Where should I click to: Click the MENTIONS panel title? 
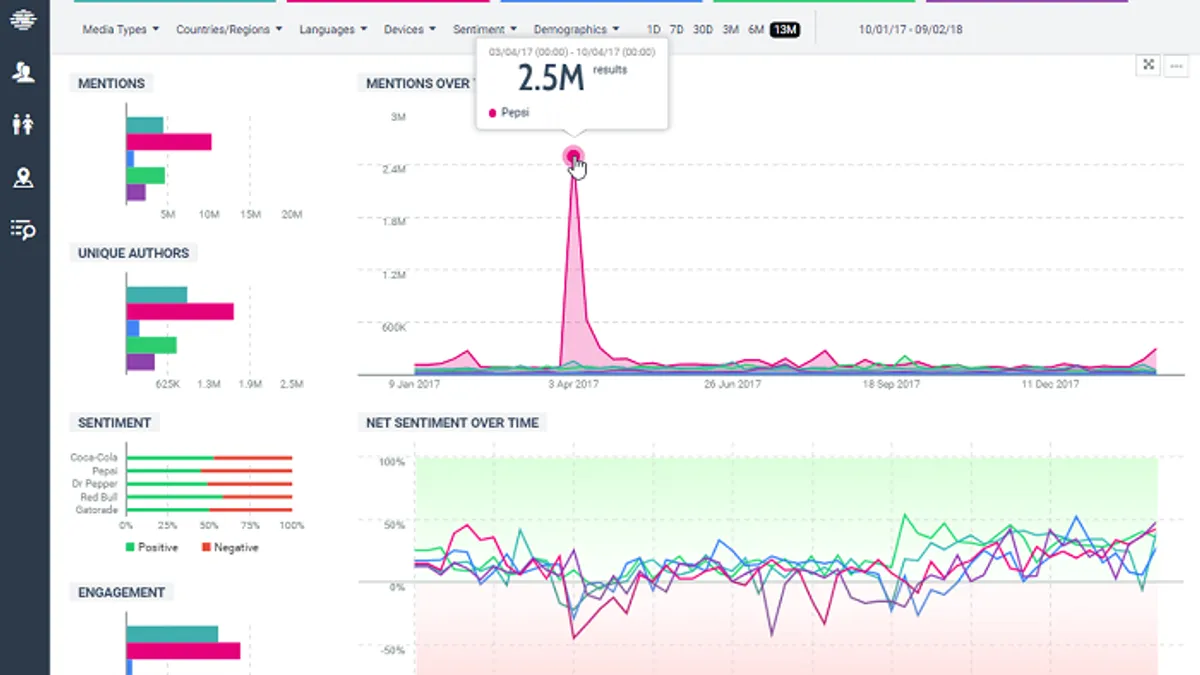pos(111,84)
